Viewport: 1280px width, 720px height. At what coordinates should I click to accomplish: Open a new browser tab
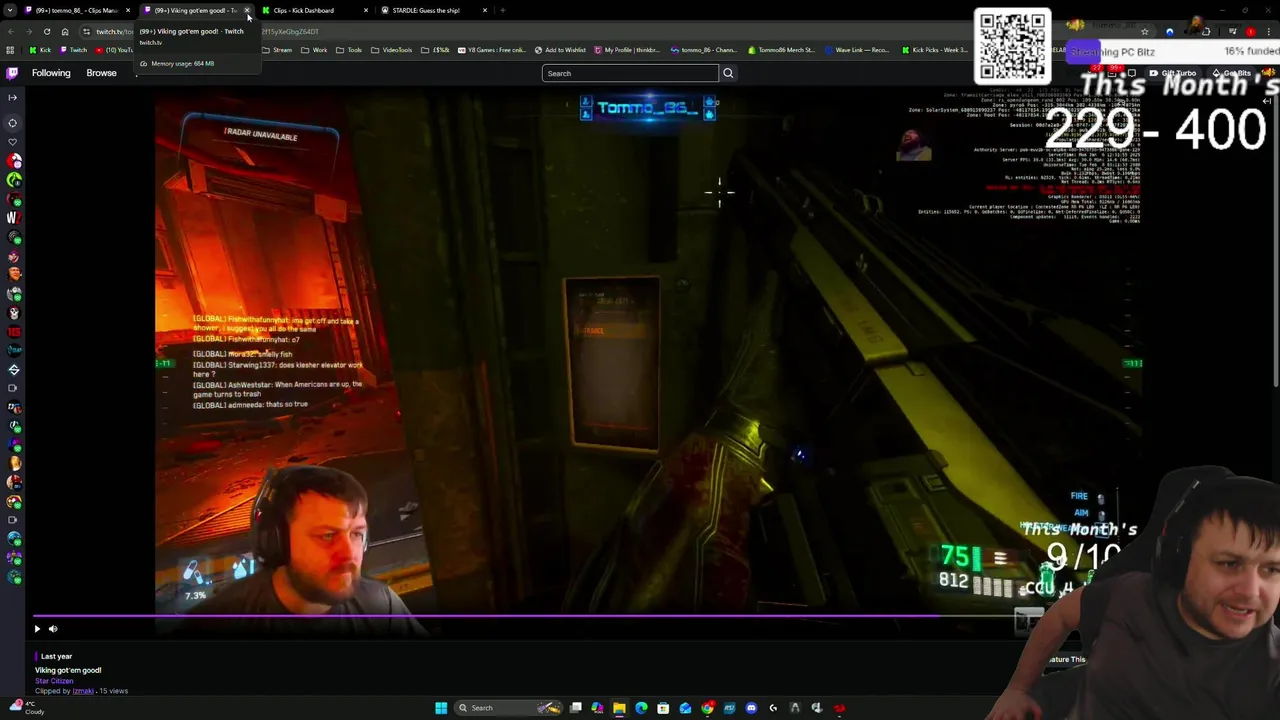[502, 10]
